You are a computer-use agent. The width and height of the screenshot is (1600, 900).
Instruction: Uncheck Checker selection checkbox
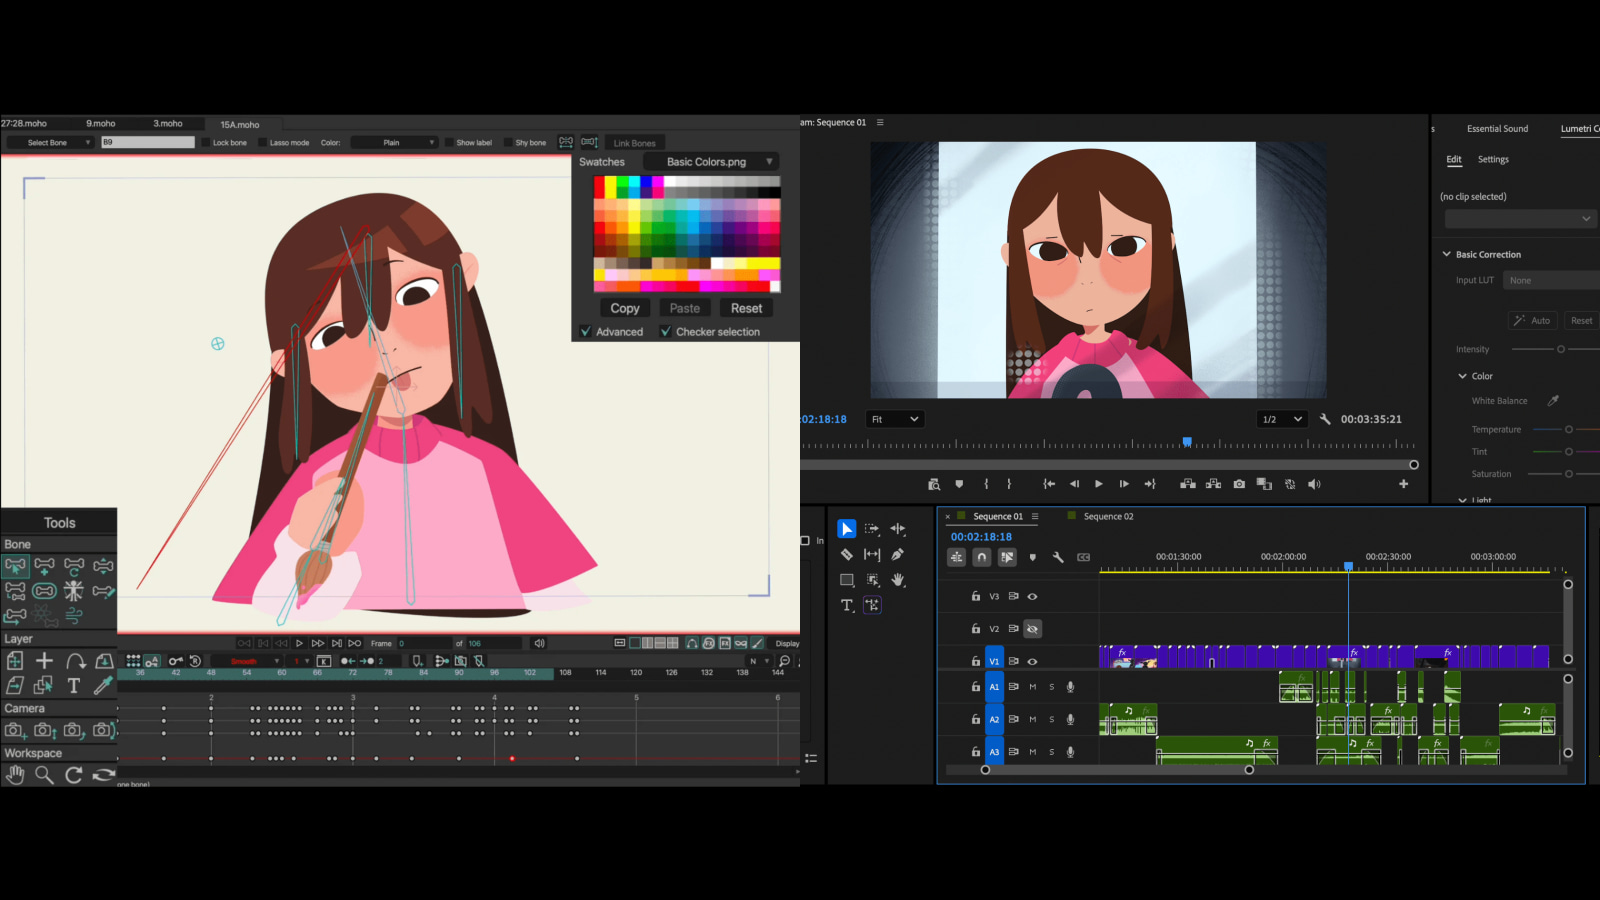(x=665, y=331)
